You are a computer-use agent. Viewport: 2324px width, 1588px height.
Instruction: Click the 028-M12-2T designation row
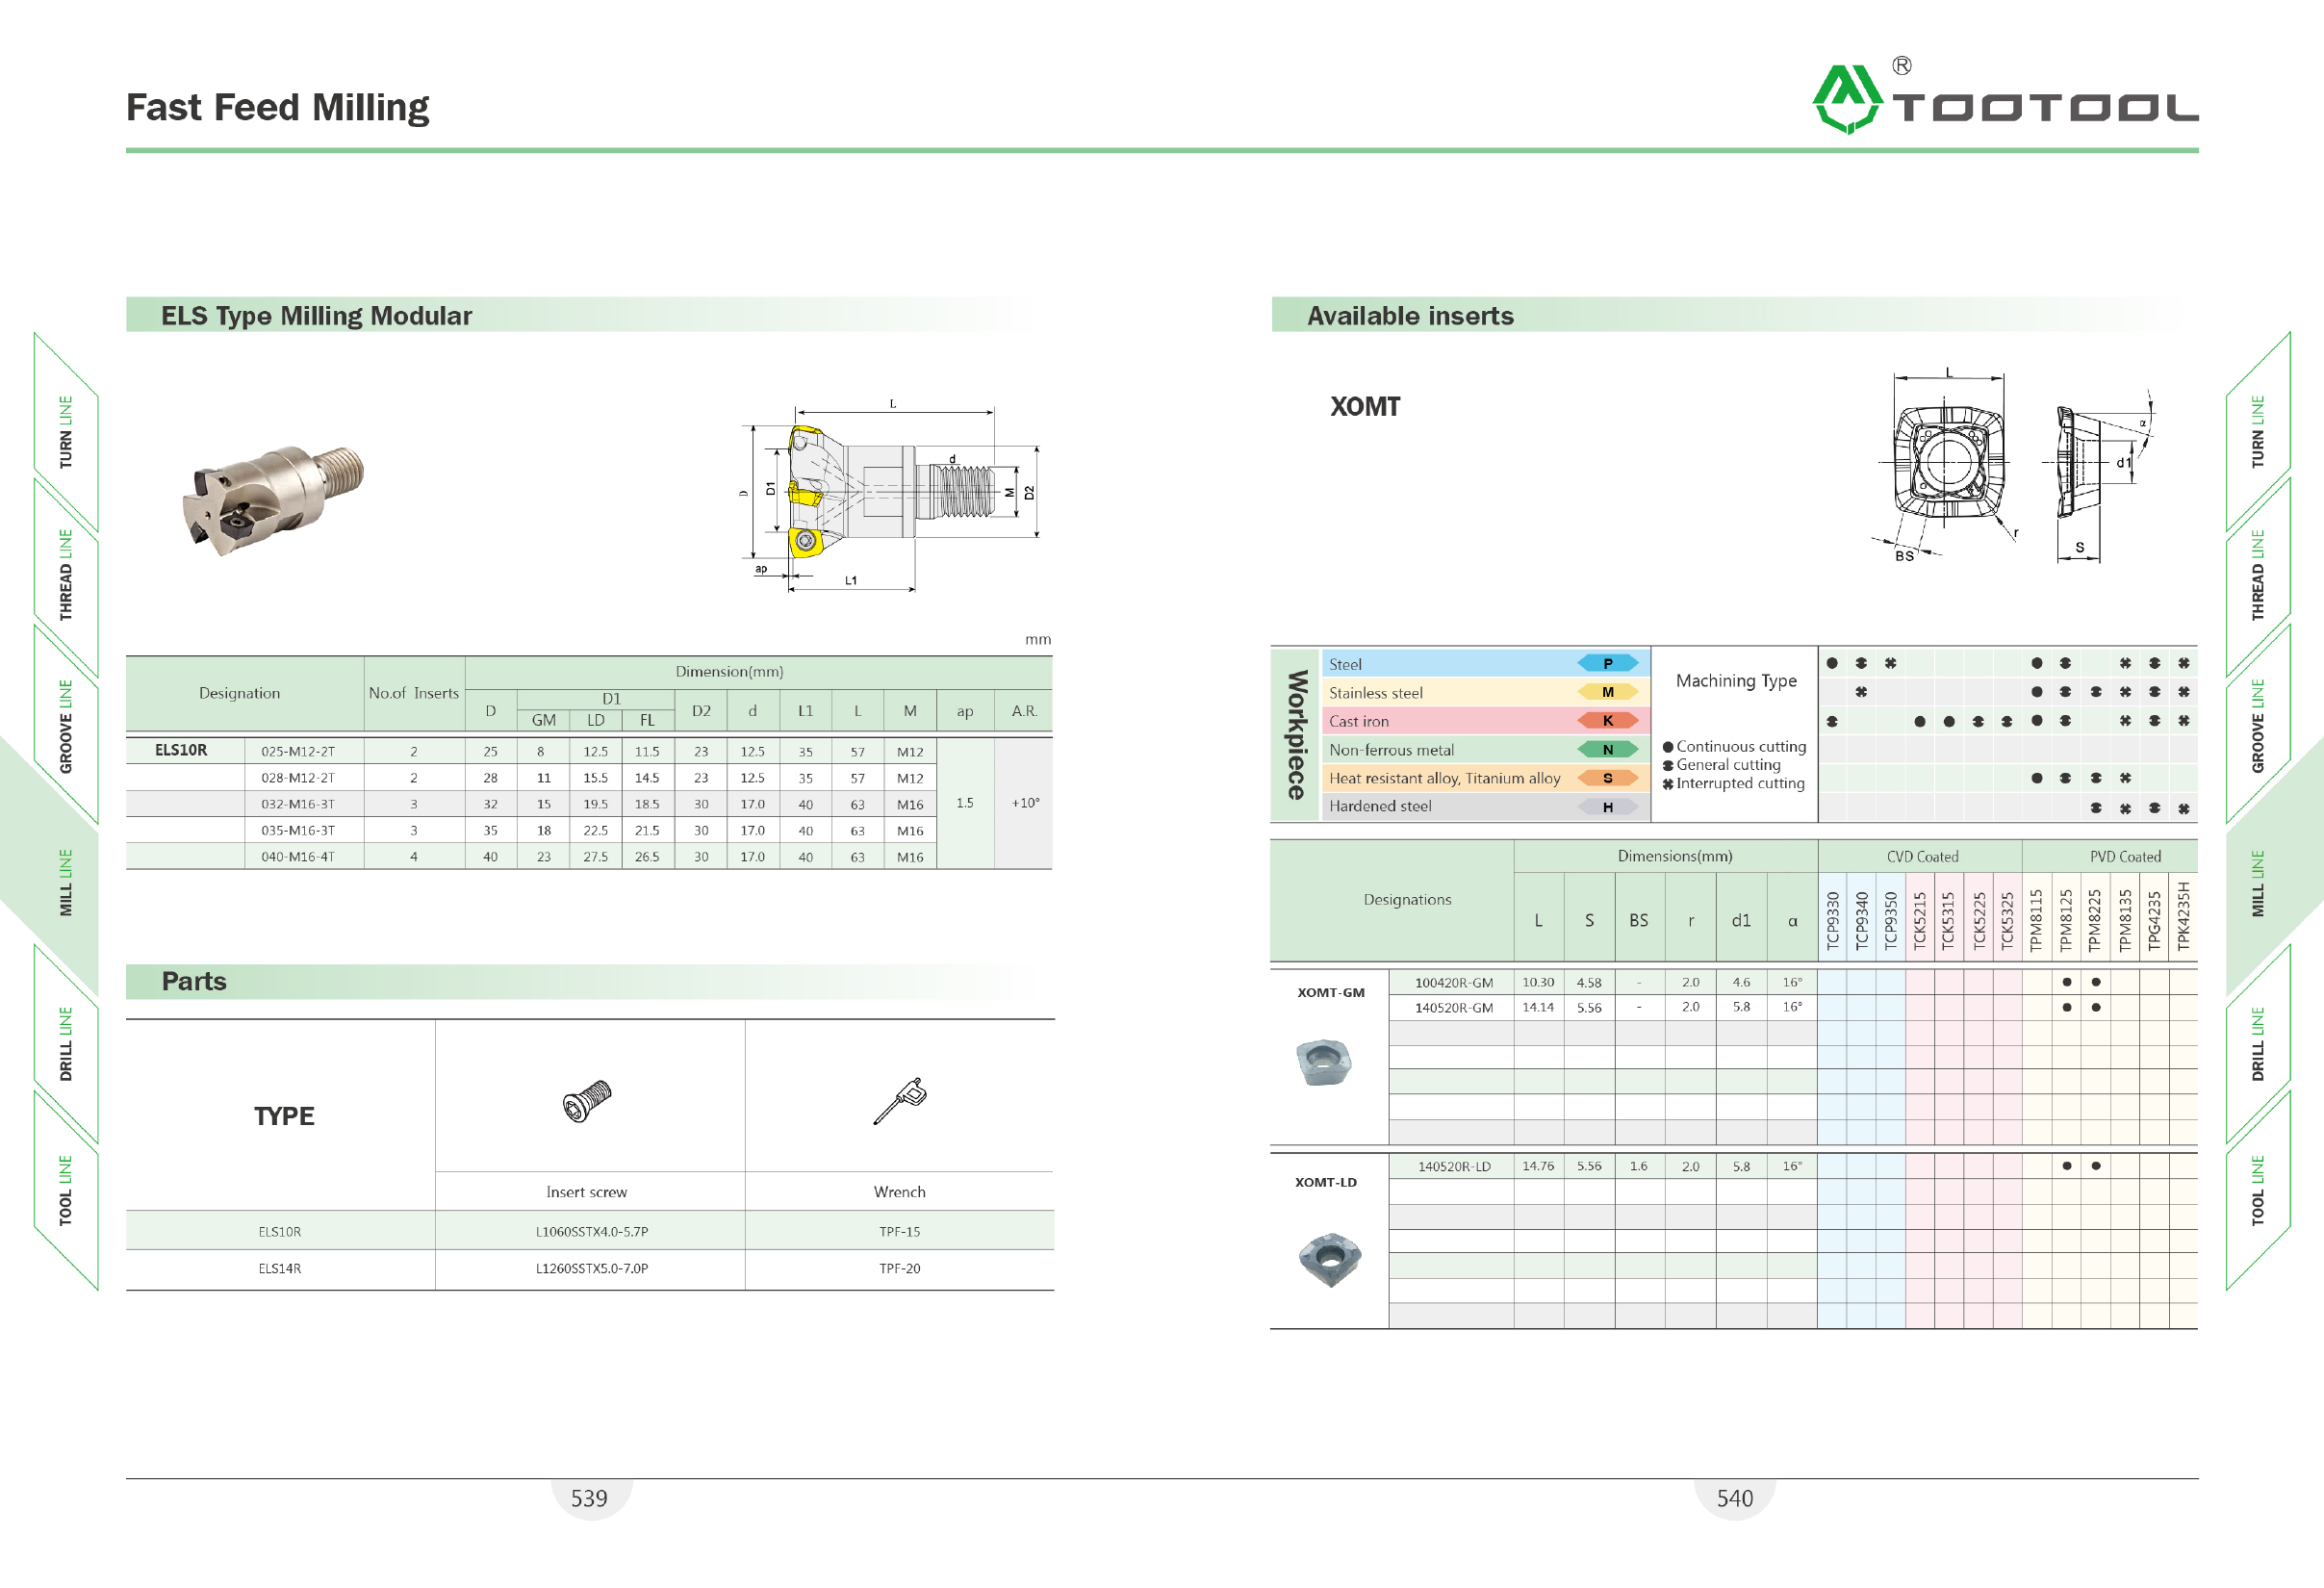tap(589, 777)
